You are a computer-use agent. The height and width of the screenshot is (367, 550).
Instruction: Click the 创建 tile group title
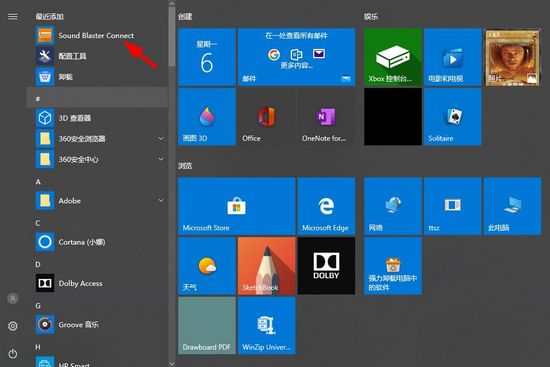point(185,16)
